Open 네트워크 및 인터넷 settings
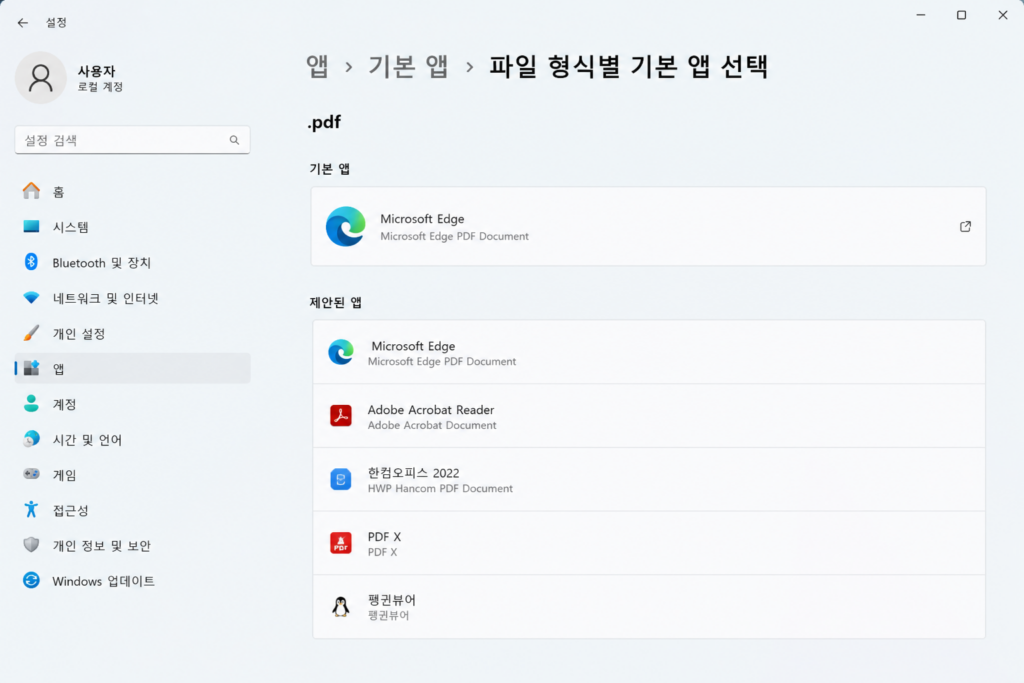 133,298
